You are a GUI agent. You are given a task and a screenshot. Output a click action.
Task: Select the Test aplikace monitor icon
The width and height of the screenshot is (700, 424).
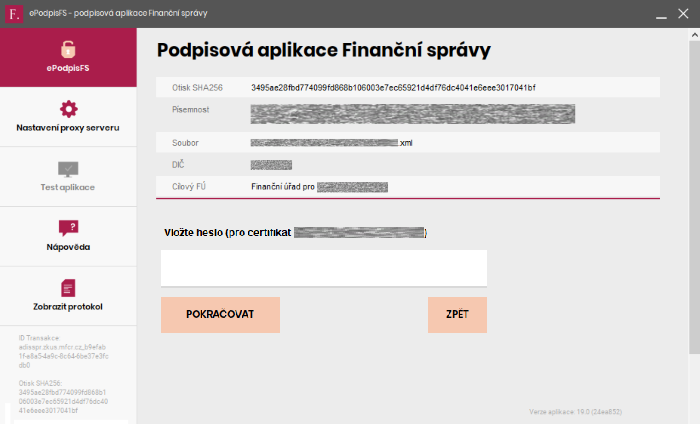[x=68, y=169]
